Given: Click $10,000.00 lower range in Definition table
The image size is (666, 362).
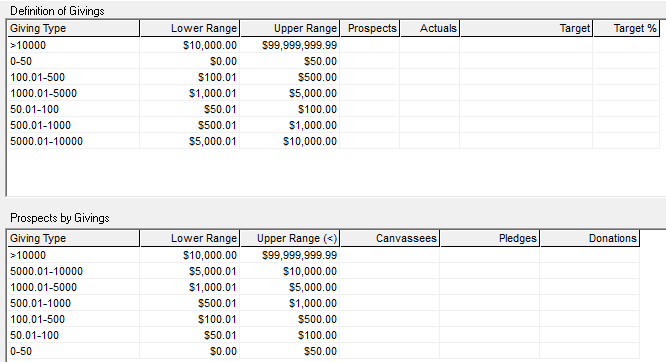Looking at the screenshot, I should (210, 45).
